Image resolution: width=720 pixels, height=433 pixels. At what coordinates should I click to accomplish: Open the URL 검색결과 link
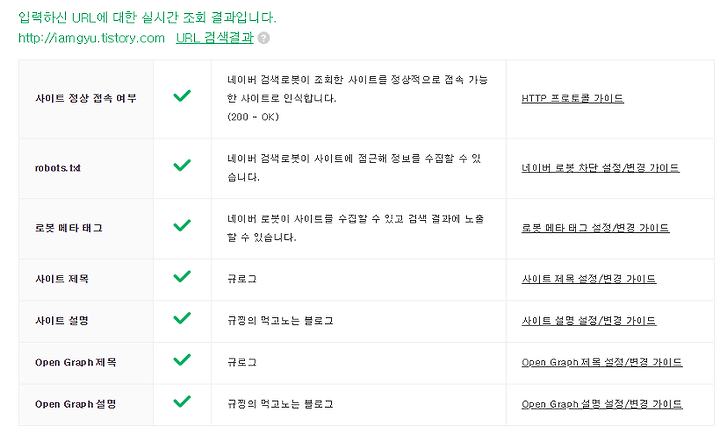(214, 38)
